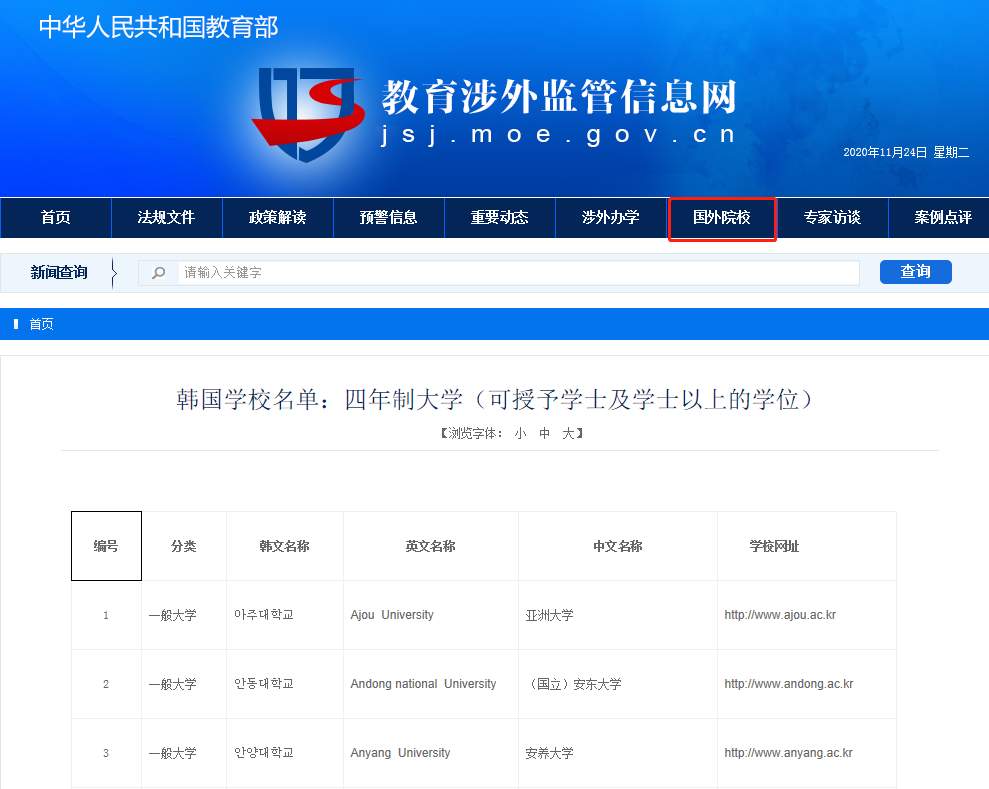Click row number 3 cell

pos(106,752)
